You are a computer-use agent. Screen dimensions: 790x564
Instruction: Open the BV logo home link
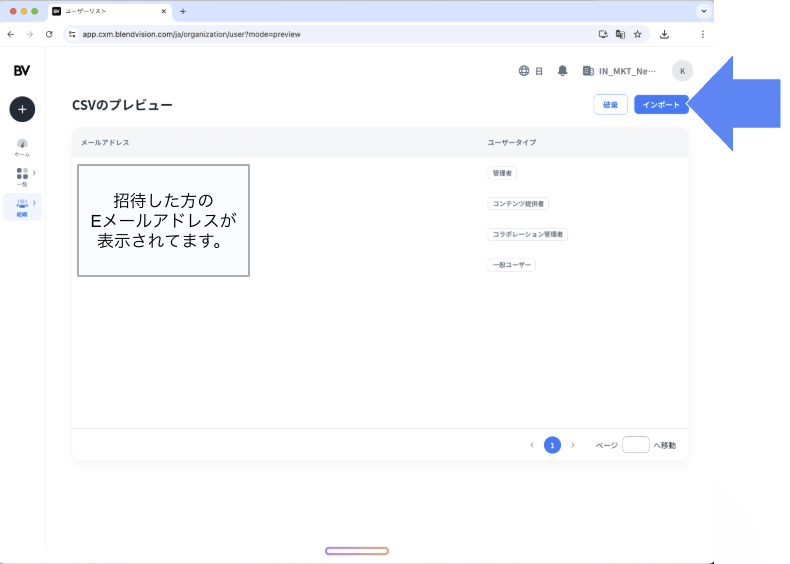22,71
